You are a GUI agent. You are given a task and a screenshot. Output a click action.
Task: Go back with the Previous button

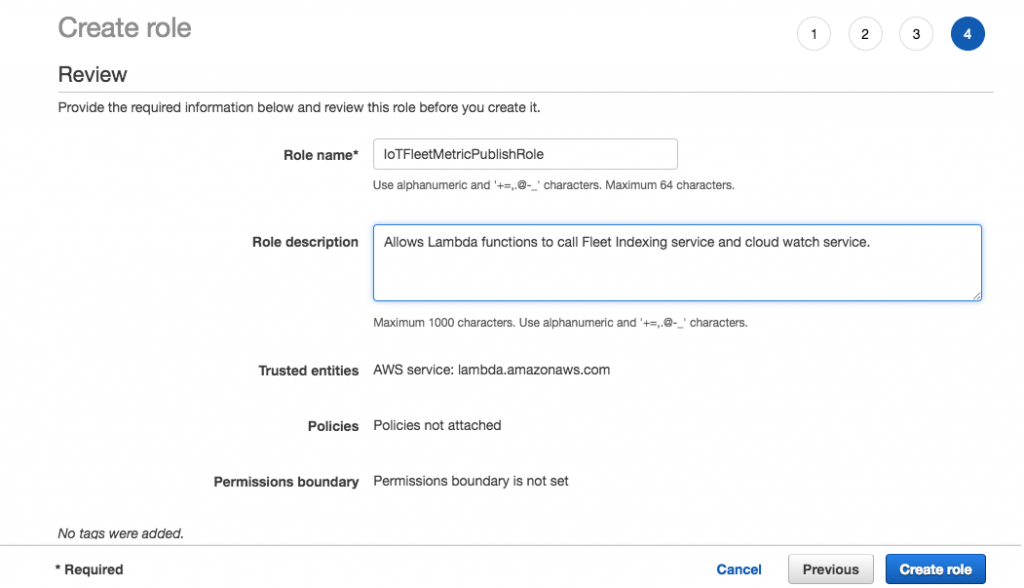(831, 569)
